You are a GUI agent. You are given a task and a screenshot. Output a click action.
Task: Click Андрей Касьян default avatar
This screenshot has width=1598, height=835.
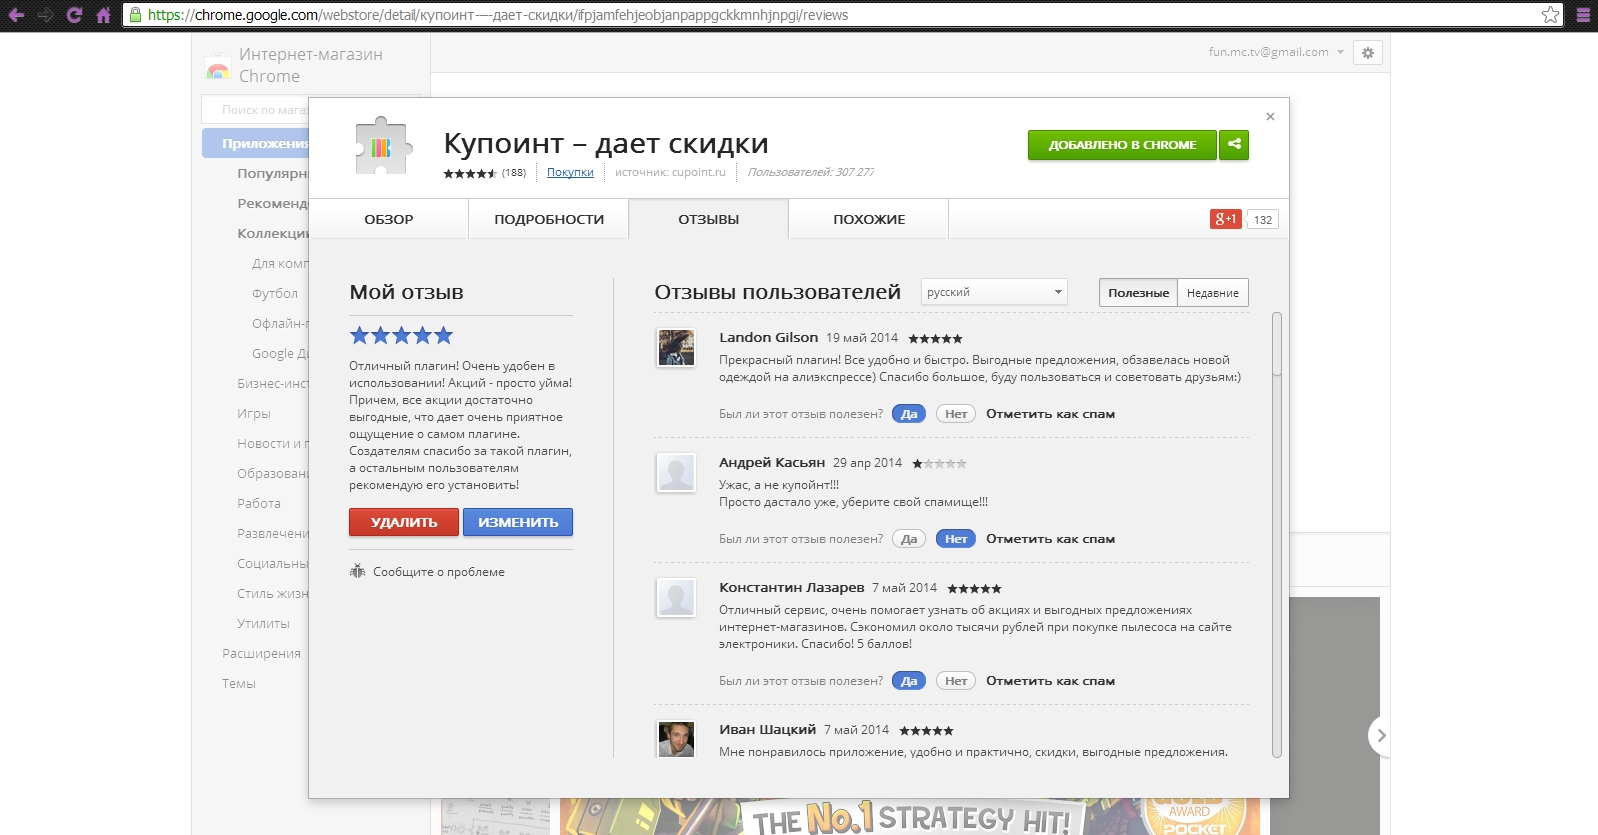(676, 473)
